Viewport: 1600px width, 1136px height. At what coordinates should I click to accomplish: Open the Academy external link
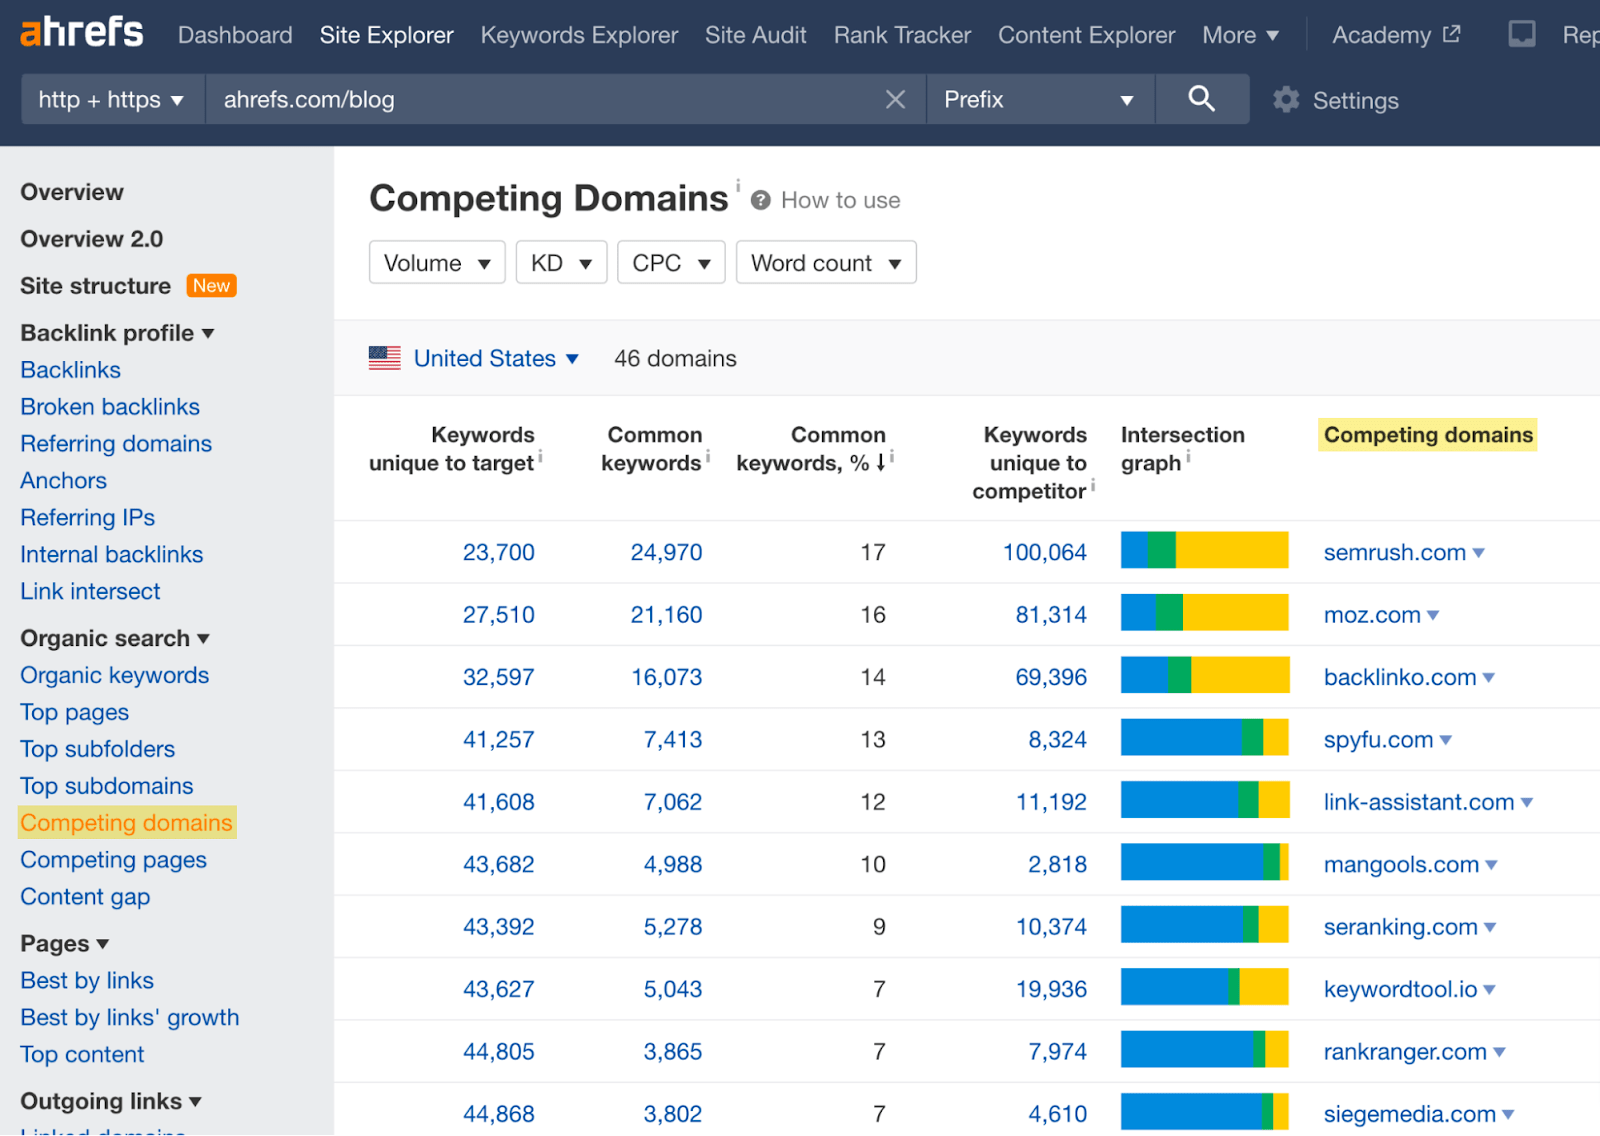tap(1396, 35)
